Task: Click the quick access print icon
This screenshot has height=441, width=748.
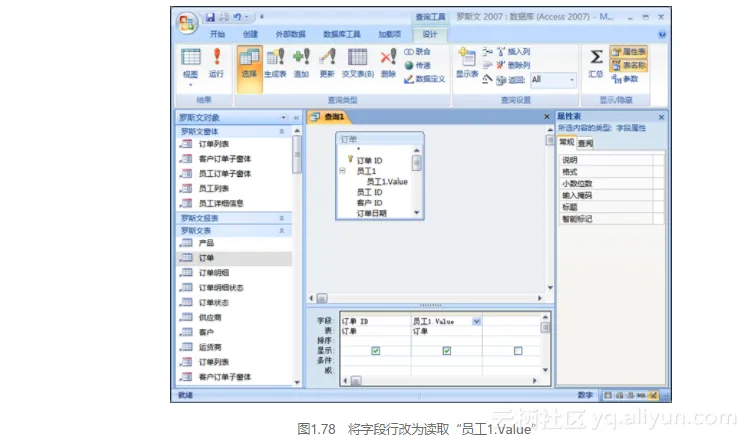Action: coord(224,17)
